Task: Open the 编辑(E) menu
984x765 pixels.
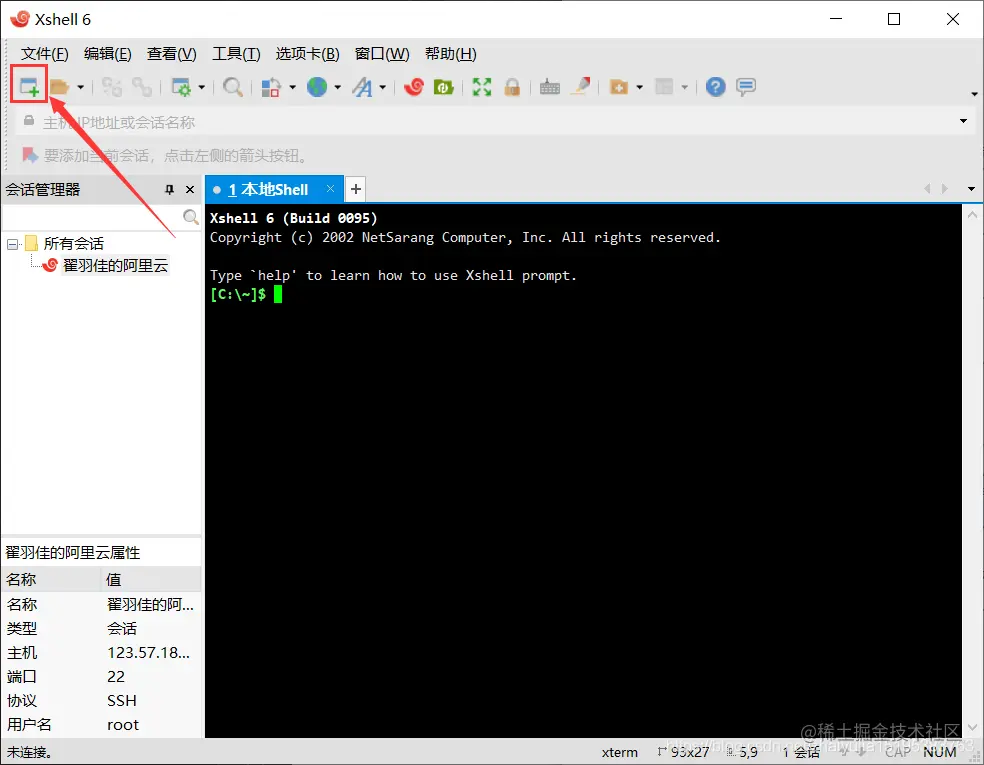Action: 108,54
